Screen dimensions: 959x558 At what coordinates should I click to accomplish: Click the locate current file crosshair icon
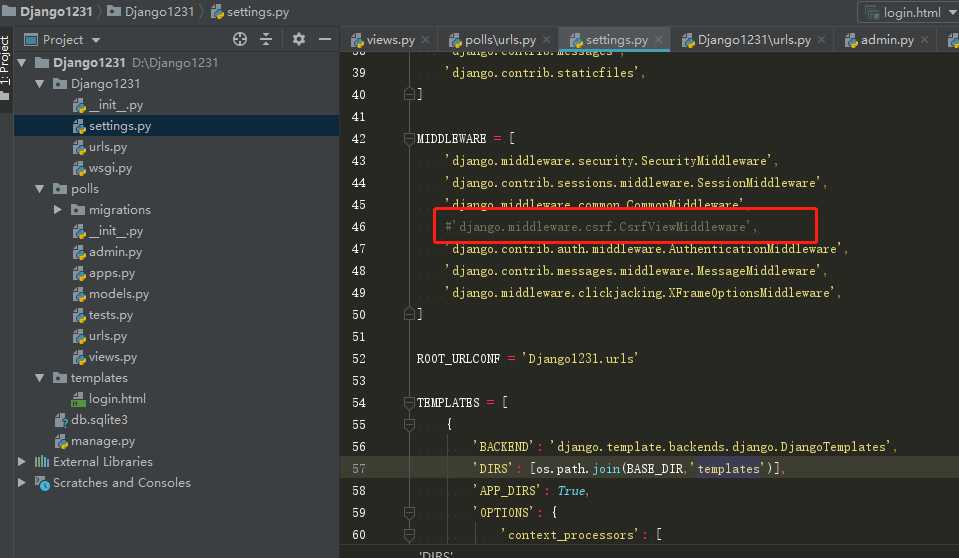pos(240,40)
